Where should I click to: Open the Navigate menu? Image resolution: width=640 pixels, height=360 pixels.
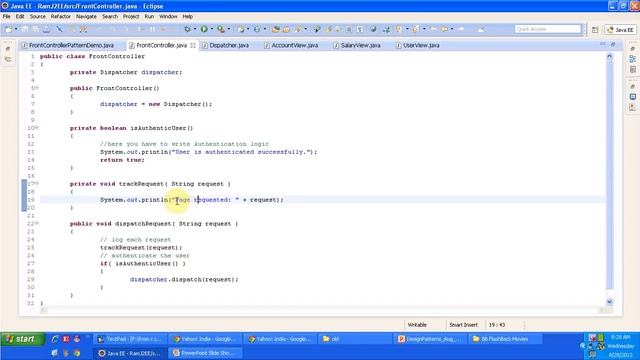click(86, 17)
